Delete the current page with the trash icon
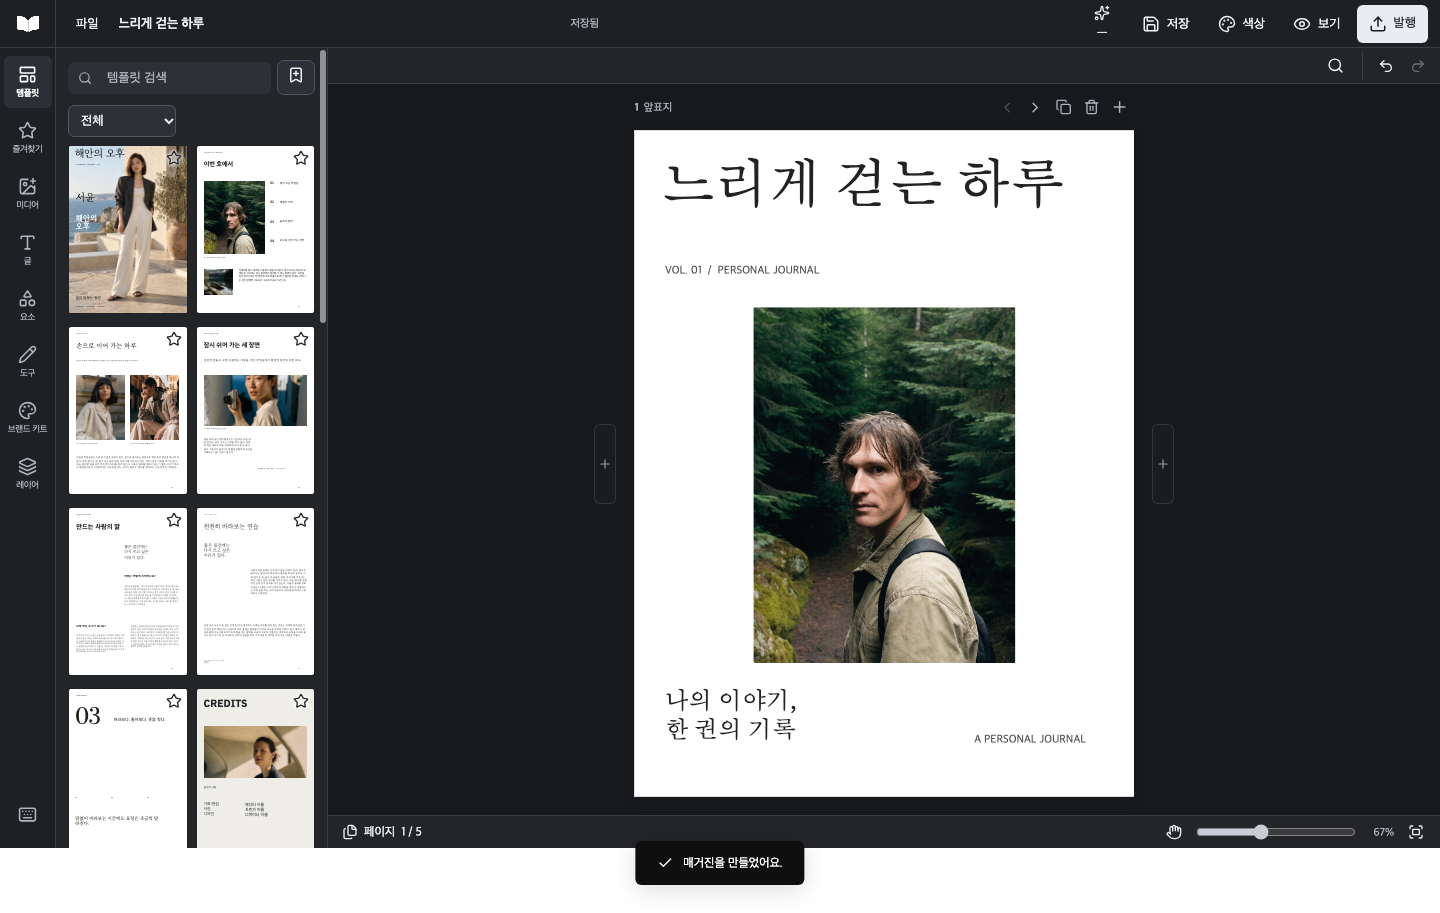 (x=1091, y=107)
